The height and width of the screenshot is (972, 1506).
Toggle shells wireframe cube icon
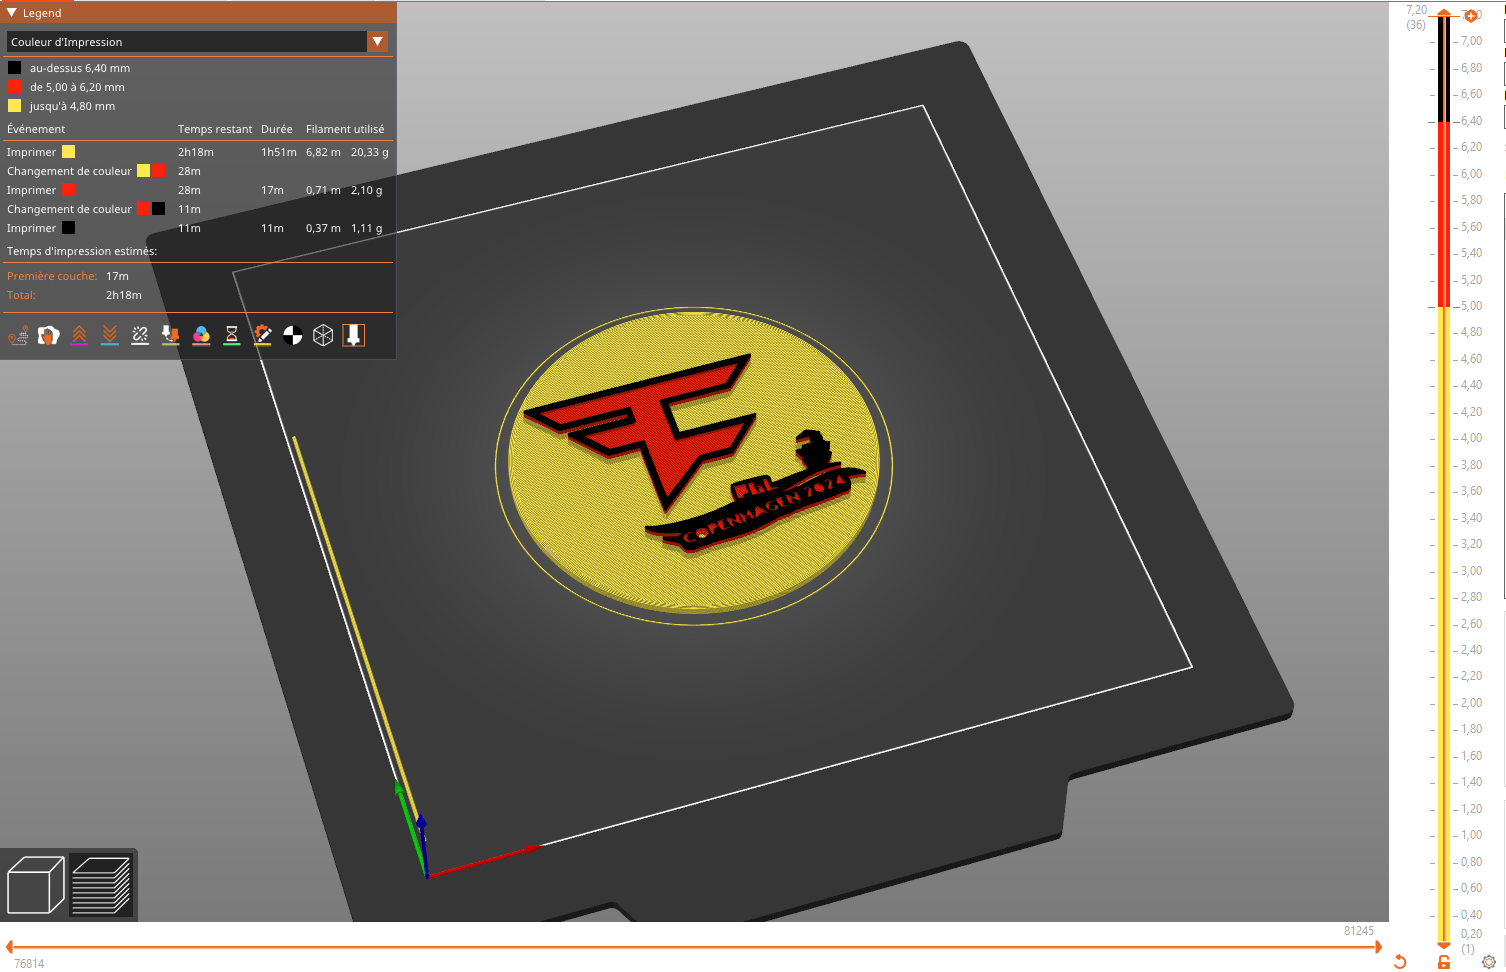coord(323,335)
